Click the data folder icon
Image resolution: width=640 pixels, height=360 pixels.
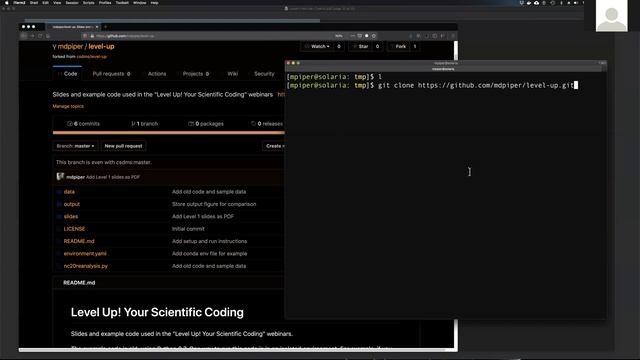tap(59, 192)
